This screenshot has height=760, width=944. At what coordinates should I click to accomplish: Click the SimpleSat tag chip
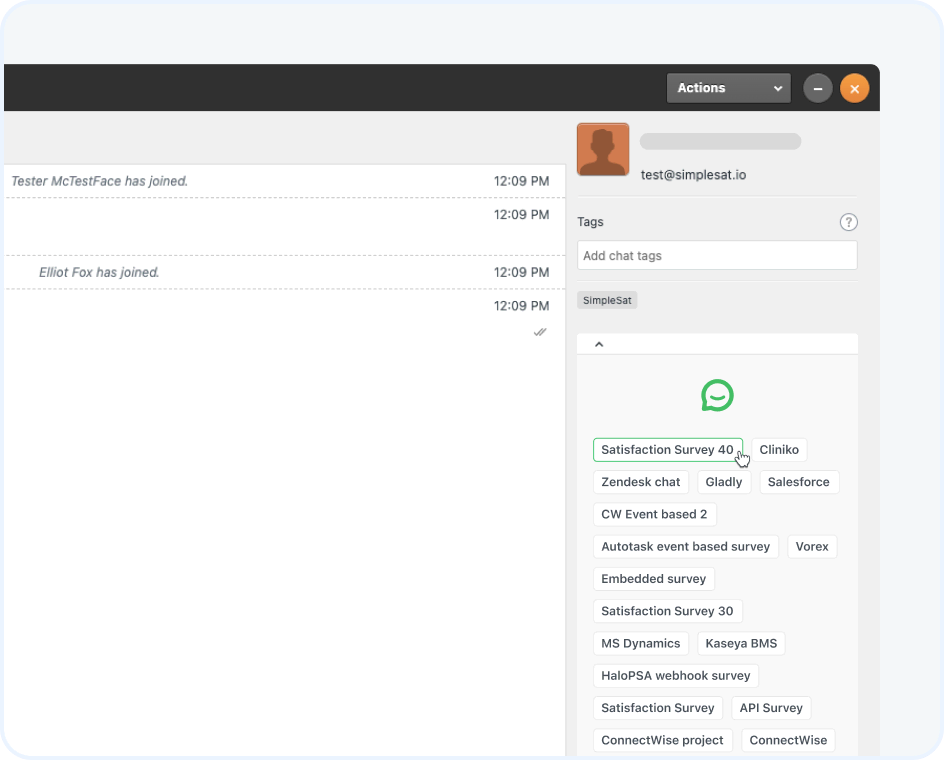point(607,299)
